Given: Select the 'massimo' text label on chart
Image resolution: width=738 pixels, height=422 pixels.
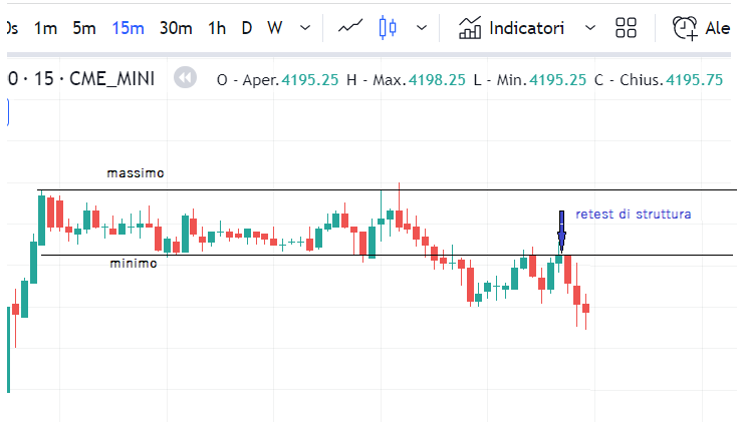Looking at the screenshot, I should (135, 173).
